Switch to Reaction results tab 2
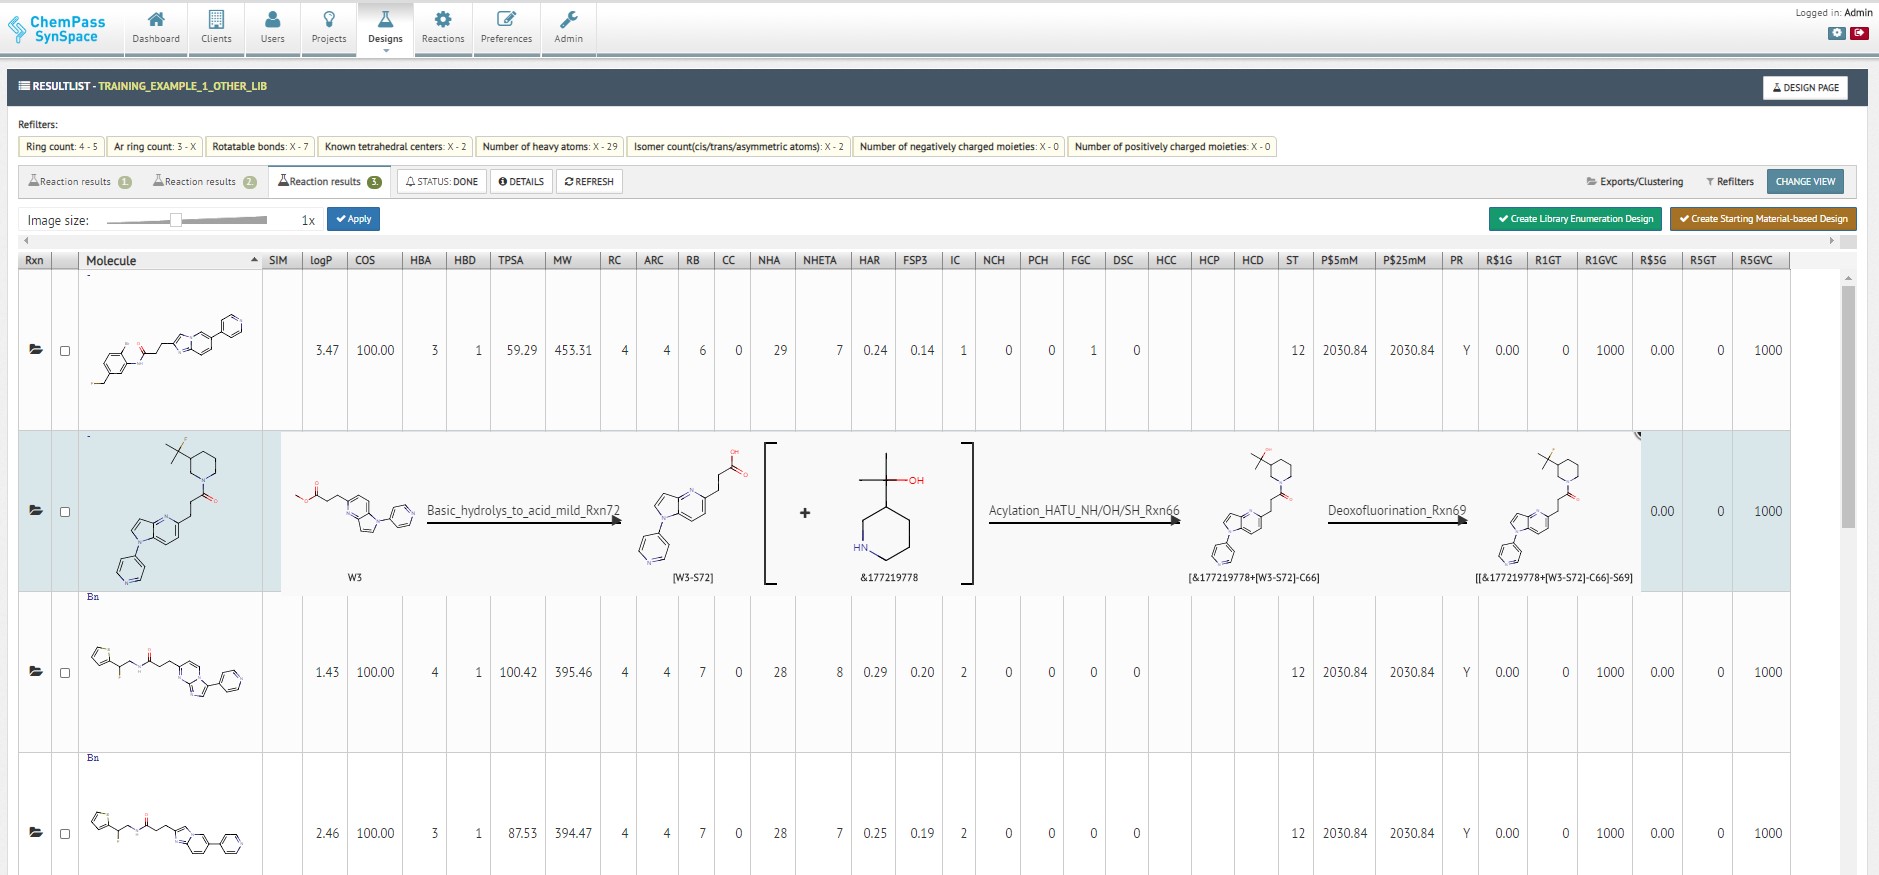 coord(204,182)
